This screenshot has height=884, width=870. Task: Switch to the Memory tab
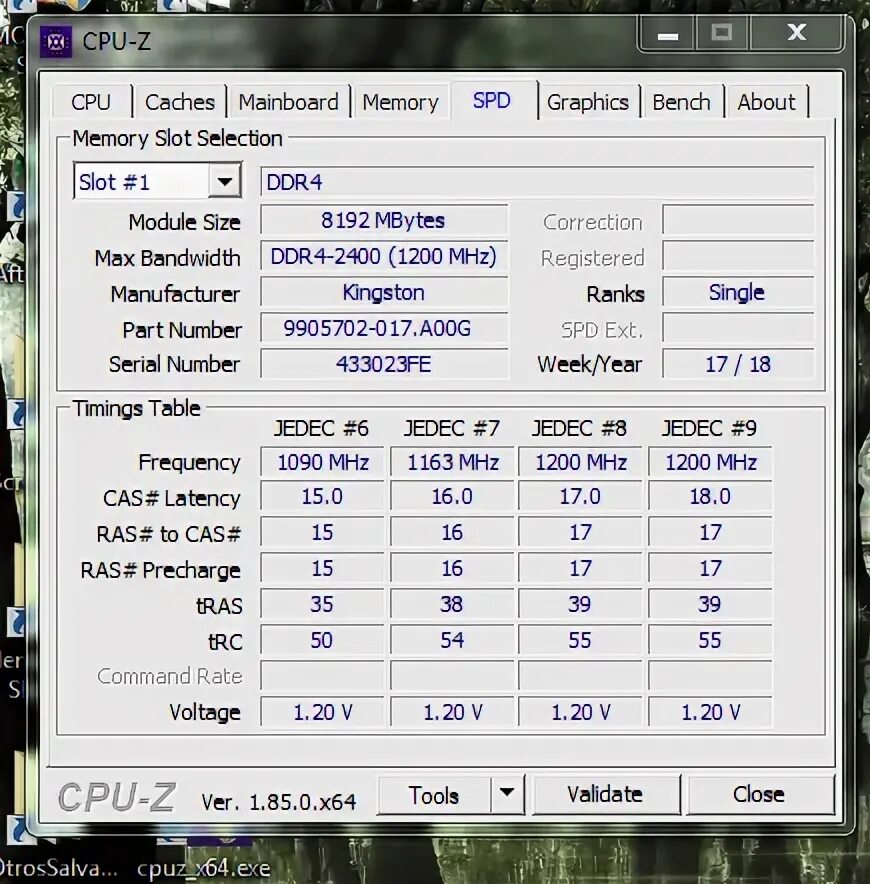(x=400, y=101)
